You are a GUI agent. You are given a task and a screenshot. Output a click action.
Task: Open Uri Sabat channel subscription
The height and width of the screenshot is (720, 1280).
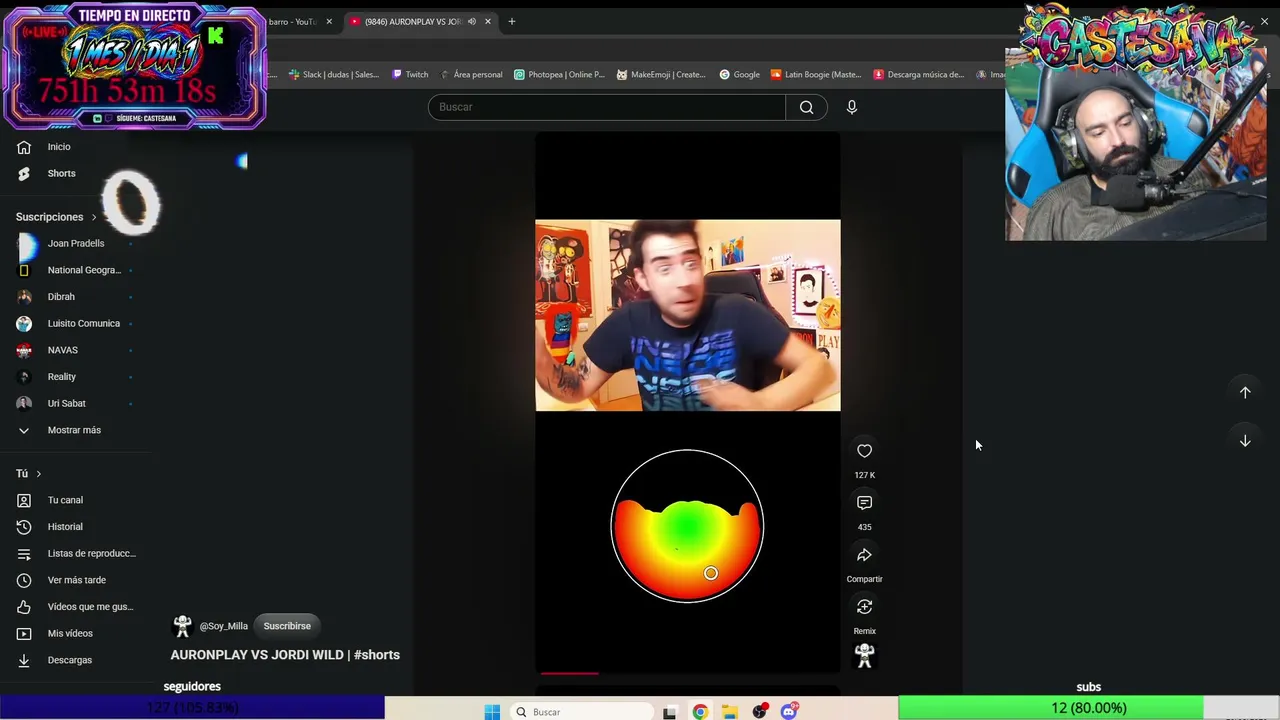point(76,403)
